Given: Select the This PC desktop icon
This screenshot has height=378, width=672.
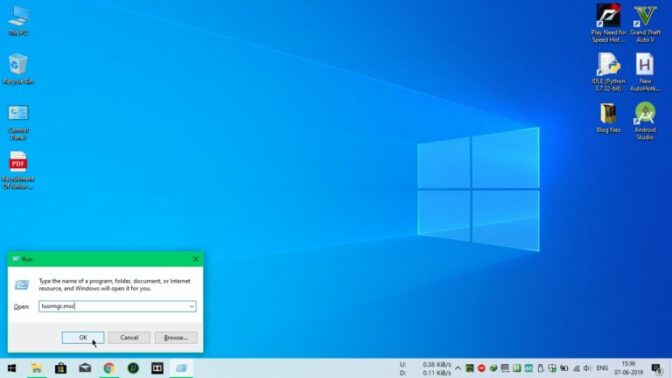Looking at the screenshot, I should 18,21.
